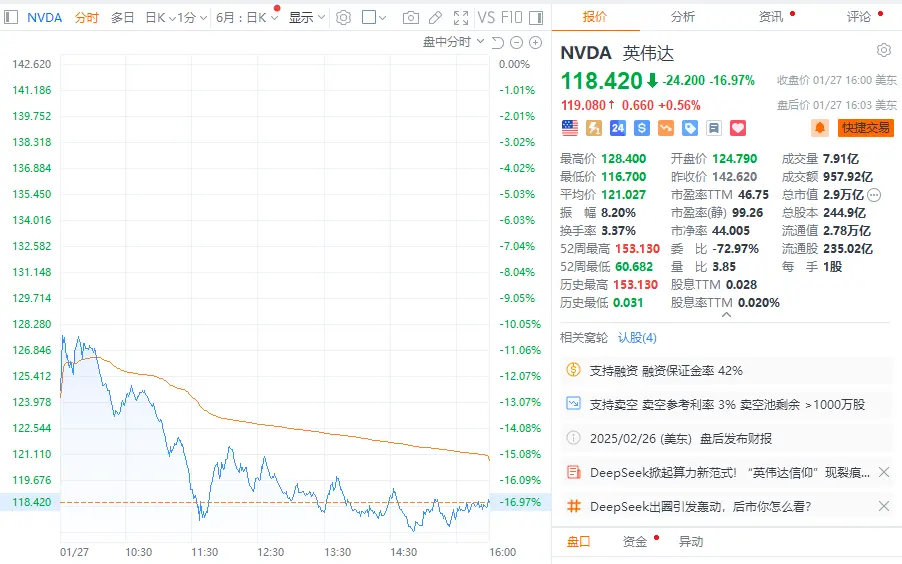Open the 认股(4) warrants link
Screen dimensions: 902x564
coord(637,338)
